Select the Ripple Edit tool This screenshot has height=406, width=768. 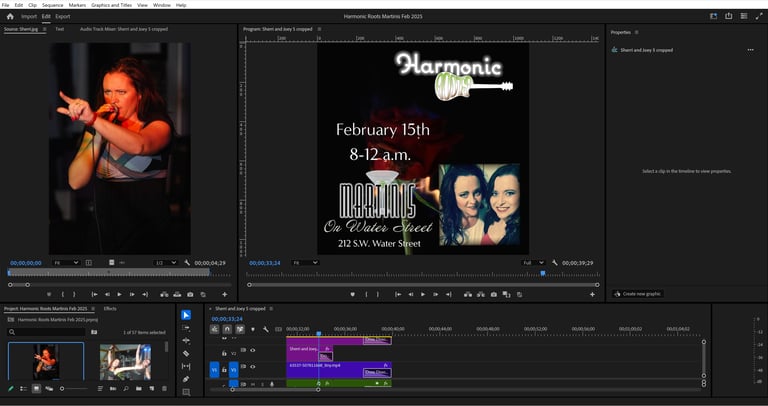point(186,340)
